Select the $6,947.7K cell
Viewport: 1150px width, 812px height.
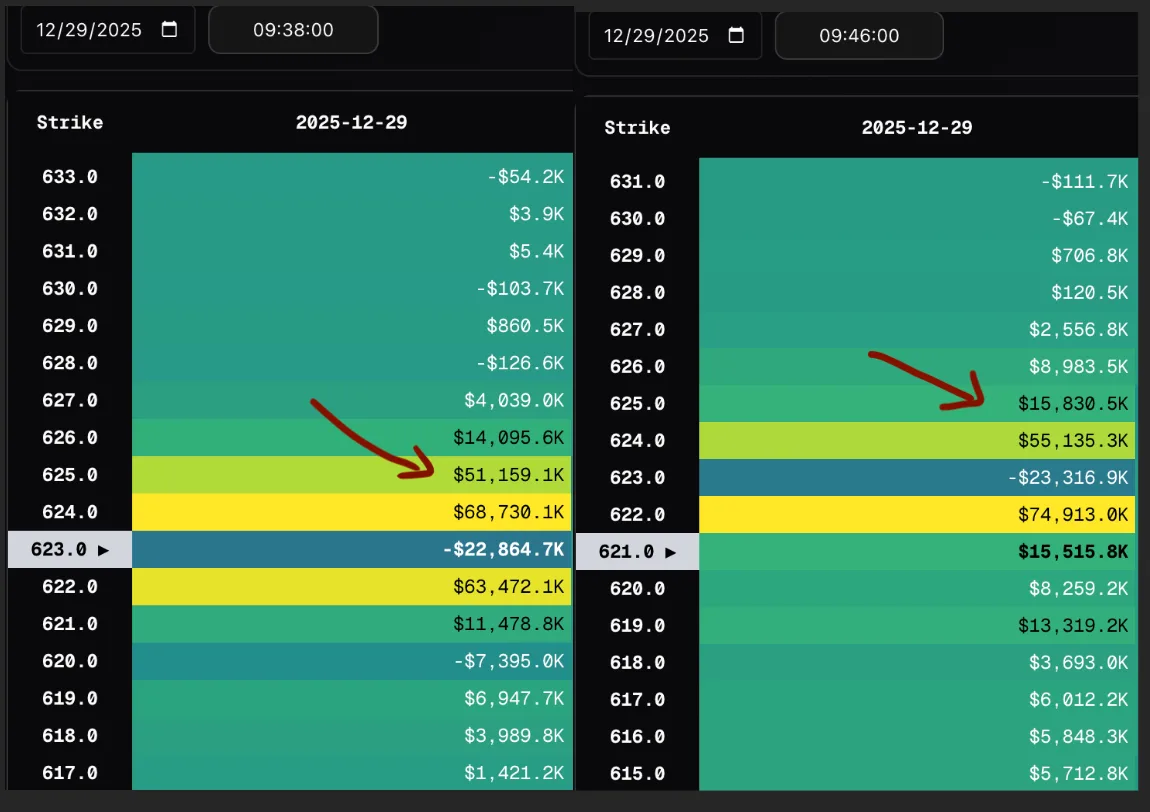point(352,699)
